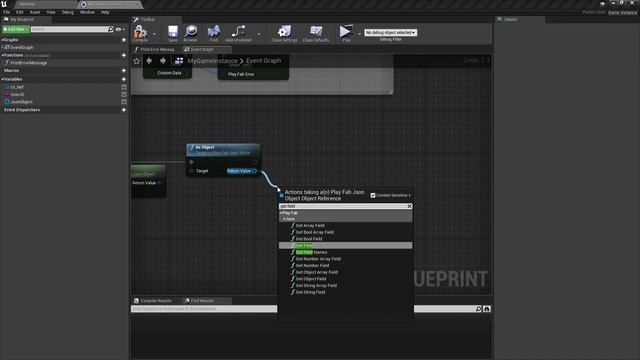Image resolution: width=640 pixels, height=360 pixels.
Task: Select EventGraph in Graphs list
Action: (21, 47)
